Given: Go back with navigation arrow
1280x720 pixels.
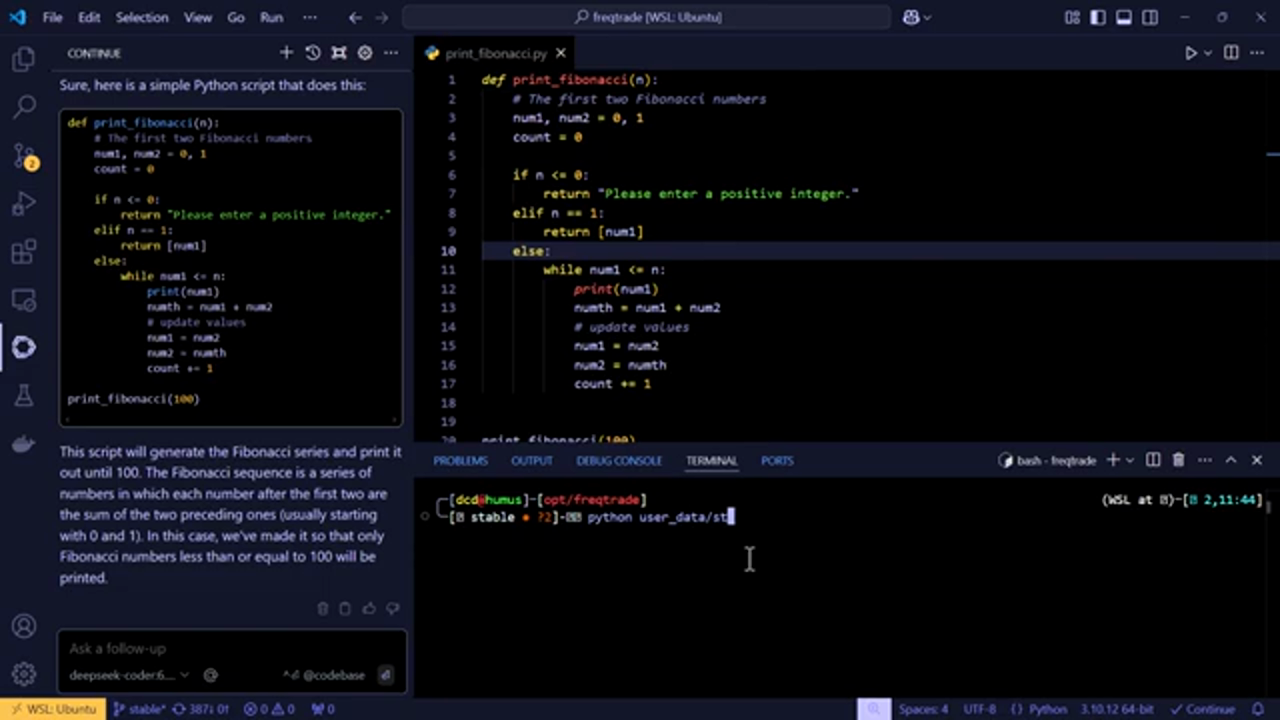Looking at the screenshot, I should 356,17.
